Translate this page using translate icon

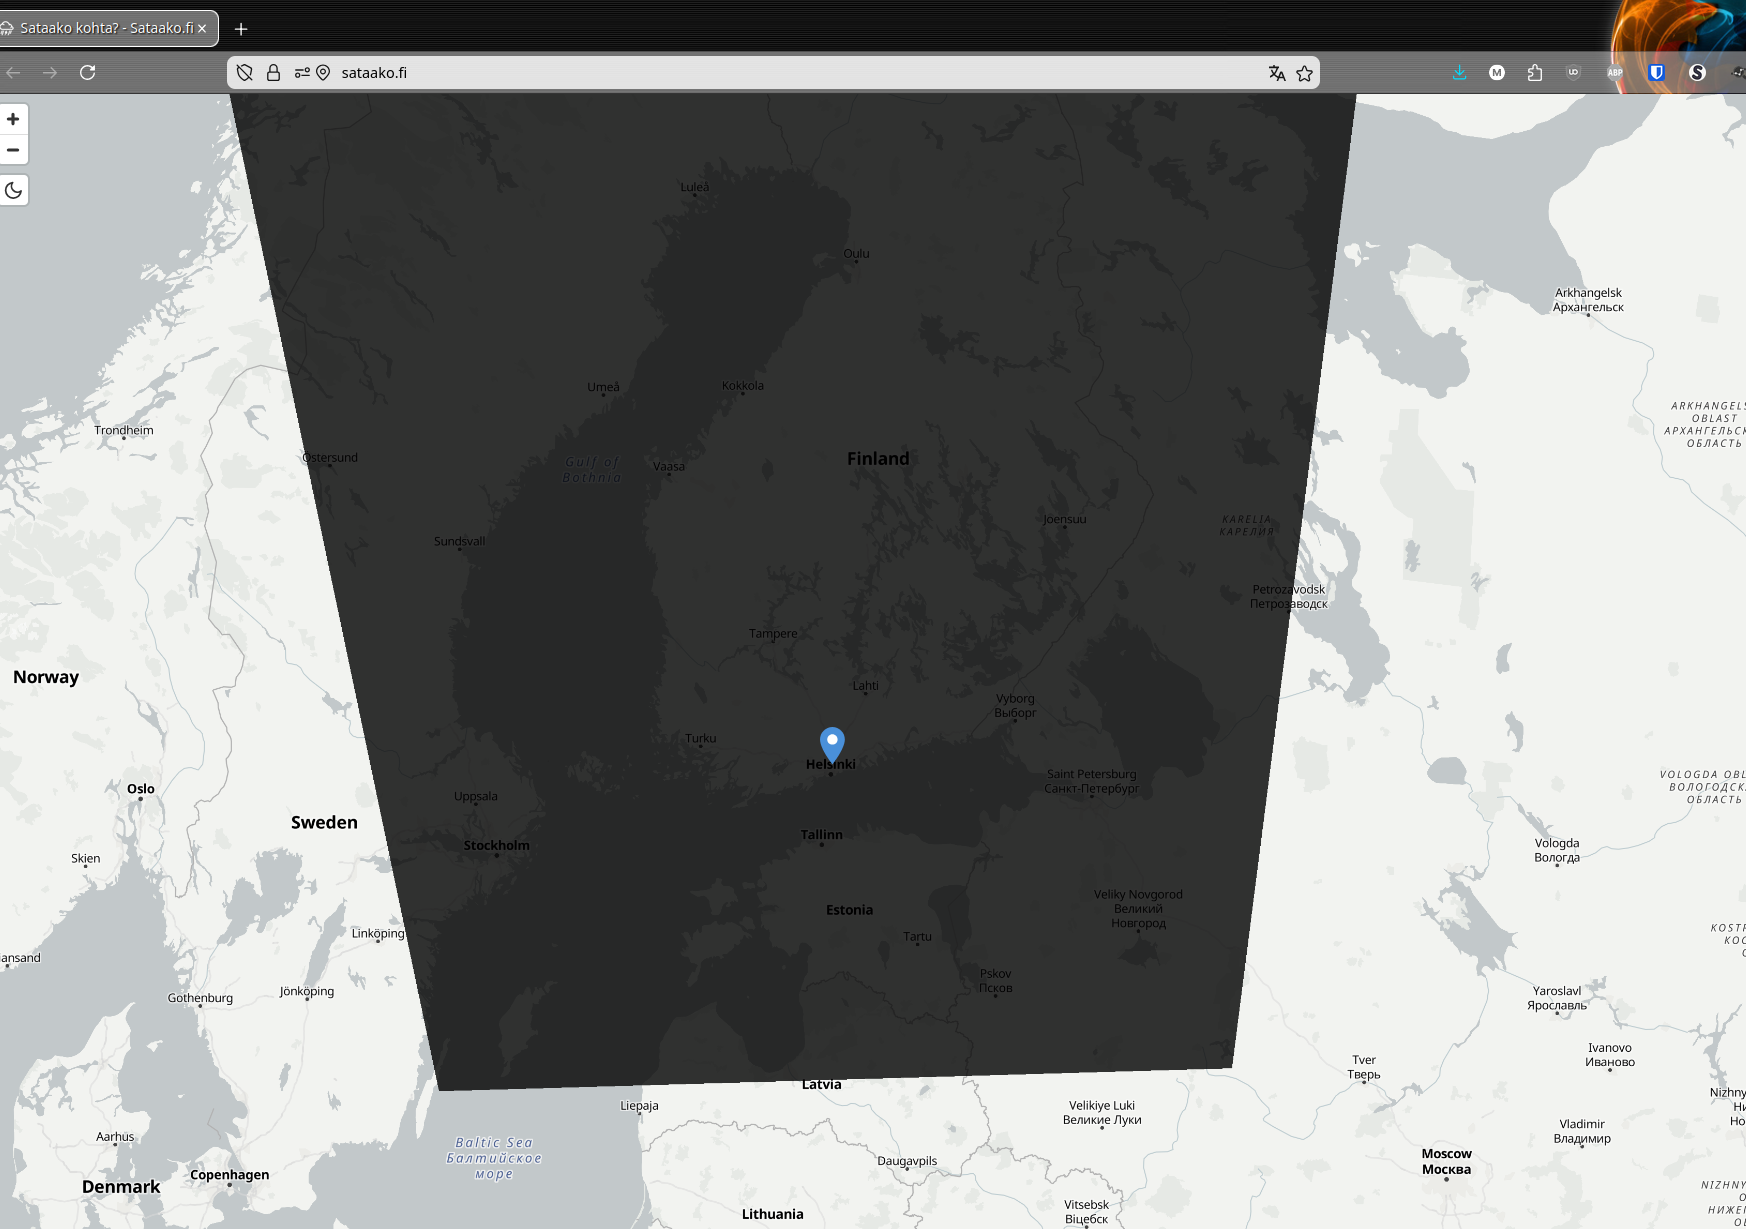pos(1277,73)
